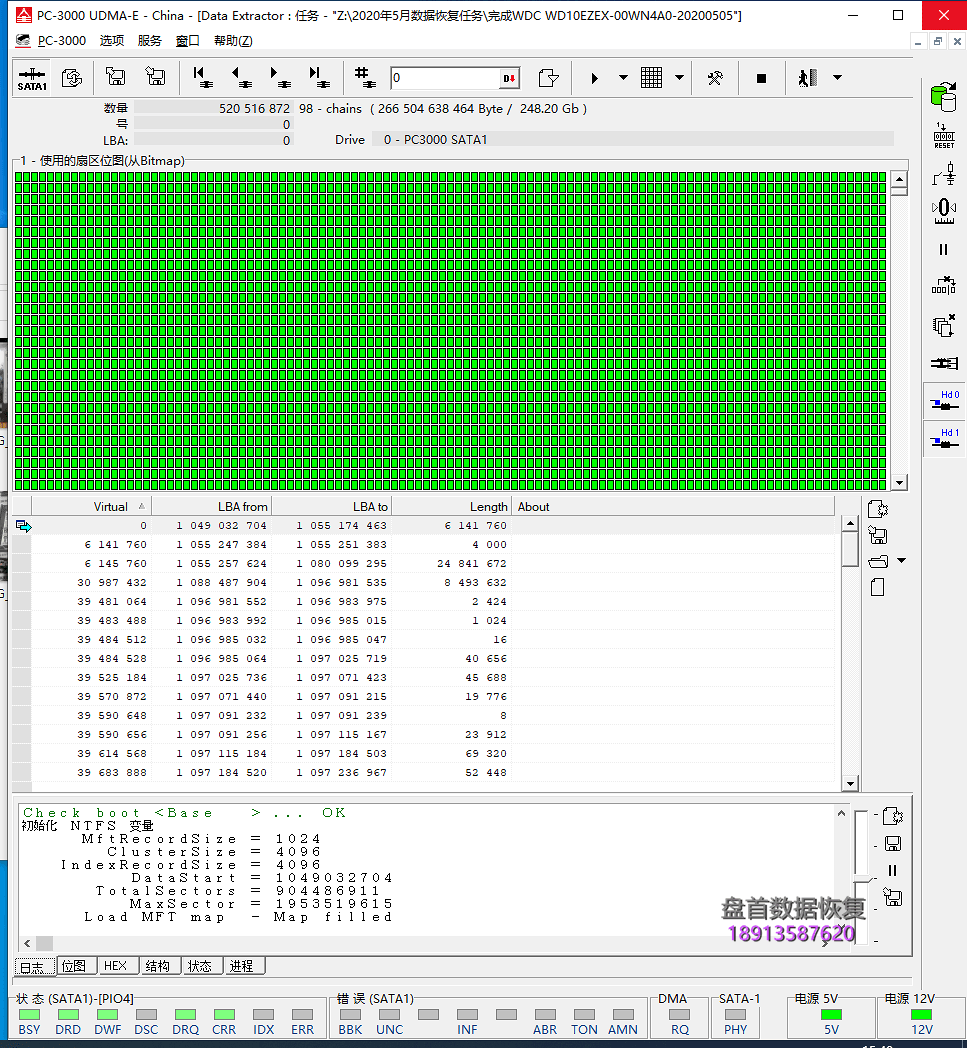967x1048 pixels.
Task: Toggle the Hd 1 head button
Action: pyautogui.click(x=944, y=439)
